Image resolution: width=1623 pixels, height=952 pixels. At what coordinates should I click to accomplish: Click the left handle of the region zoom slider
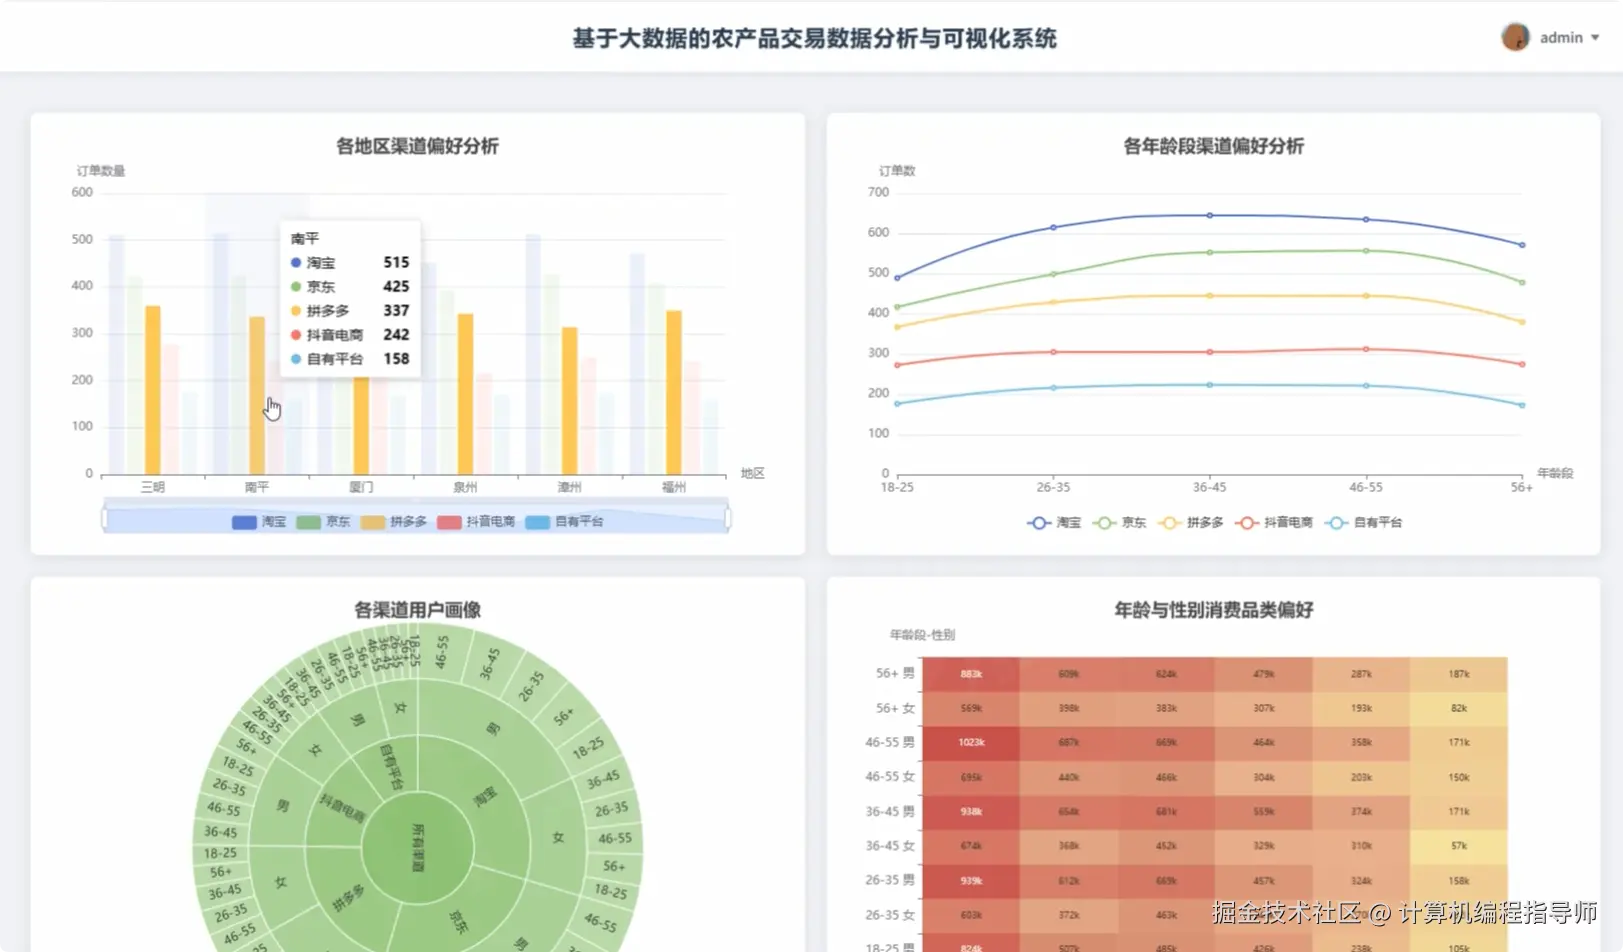click(x=104, y=519)
